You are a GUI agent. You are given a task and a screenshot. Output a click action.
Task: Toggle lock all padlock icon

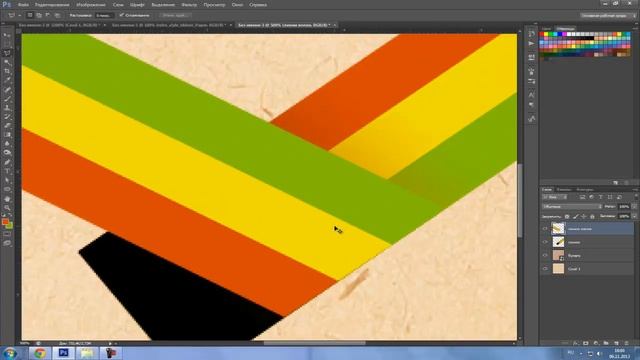592,216
